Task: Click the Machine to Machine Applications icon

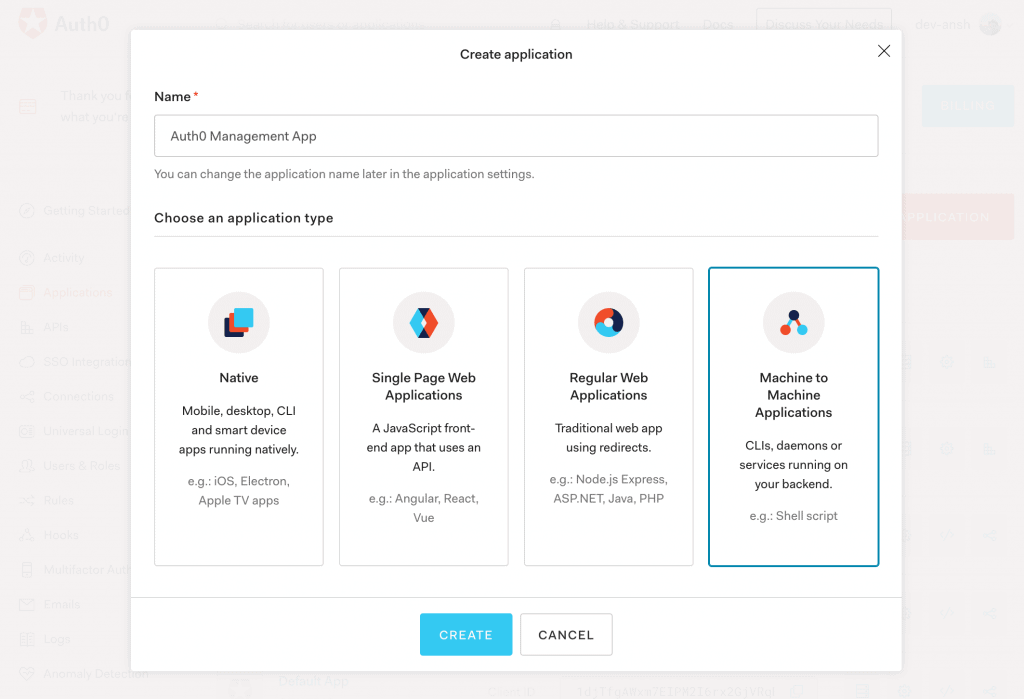Action: pyautogui.click(x=793, y=322)
